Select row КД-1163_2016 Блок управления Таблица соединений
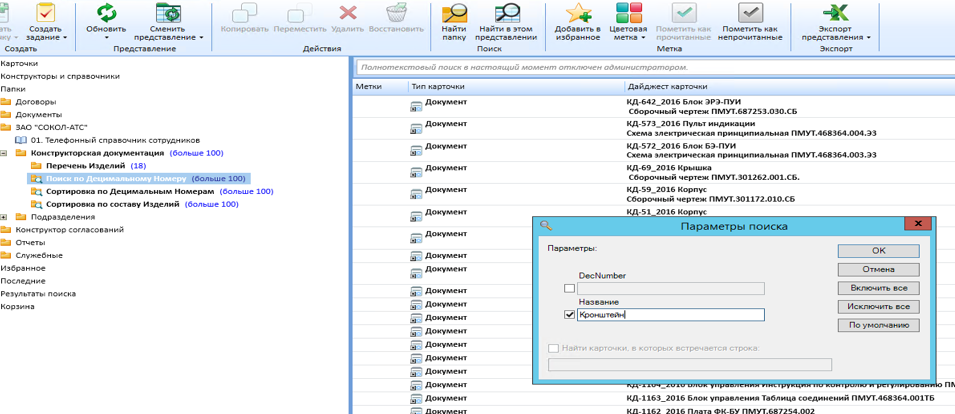 654,398
